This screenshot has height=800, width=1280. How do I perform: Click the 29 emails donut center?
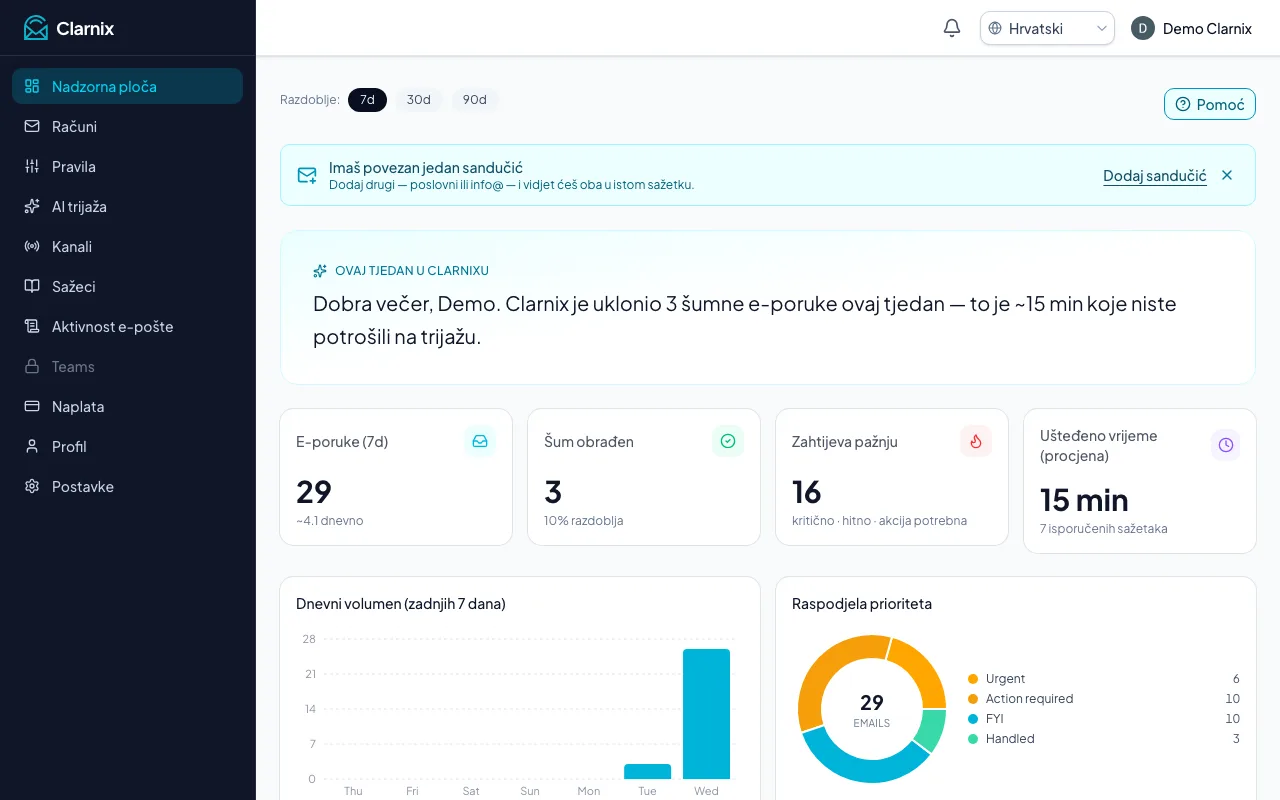coord(872,709)
